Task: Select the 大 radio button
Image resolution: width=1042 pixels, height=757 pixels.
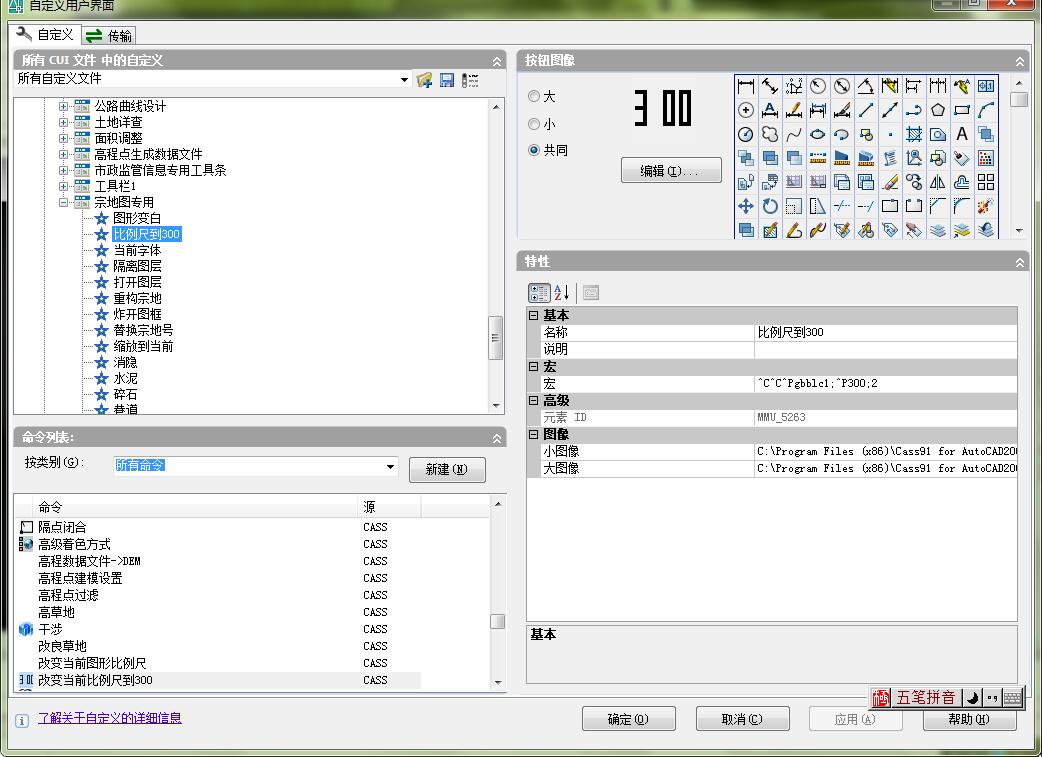Action: coord(534,97)
